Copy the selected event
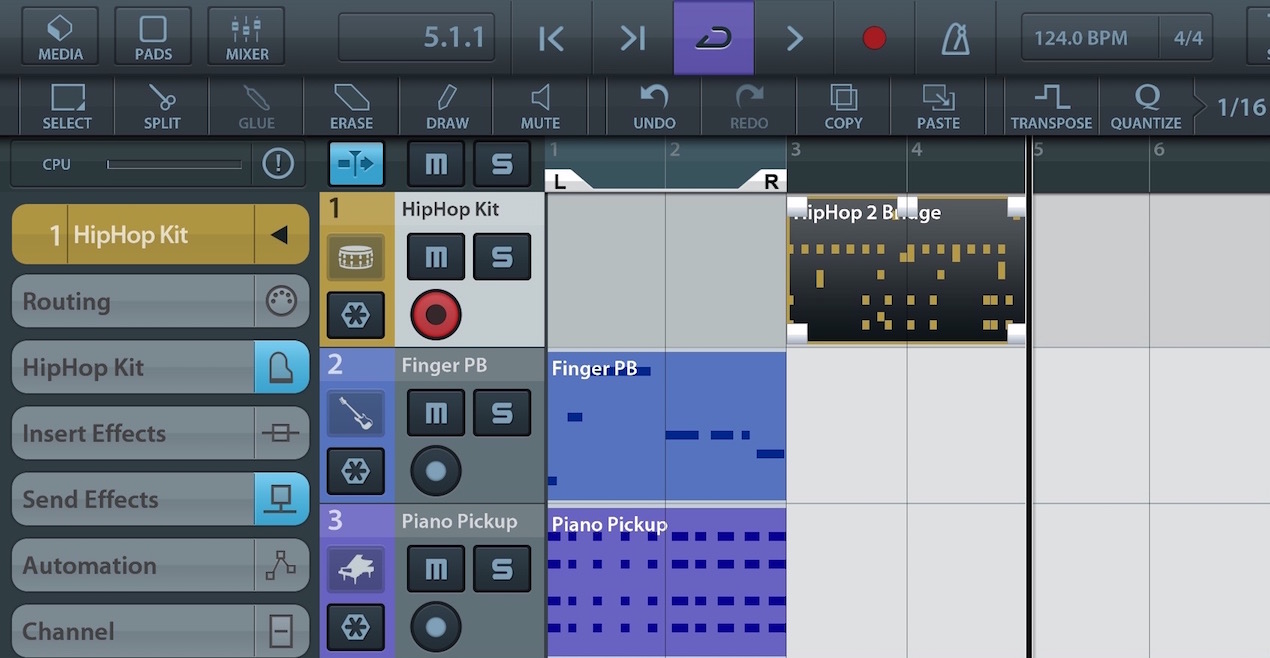This screenshot has width=1270, height=658. (x=843, y=106)
